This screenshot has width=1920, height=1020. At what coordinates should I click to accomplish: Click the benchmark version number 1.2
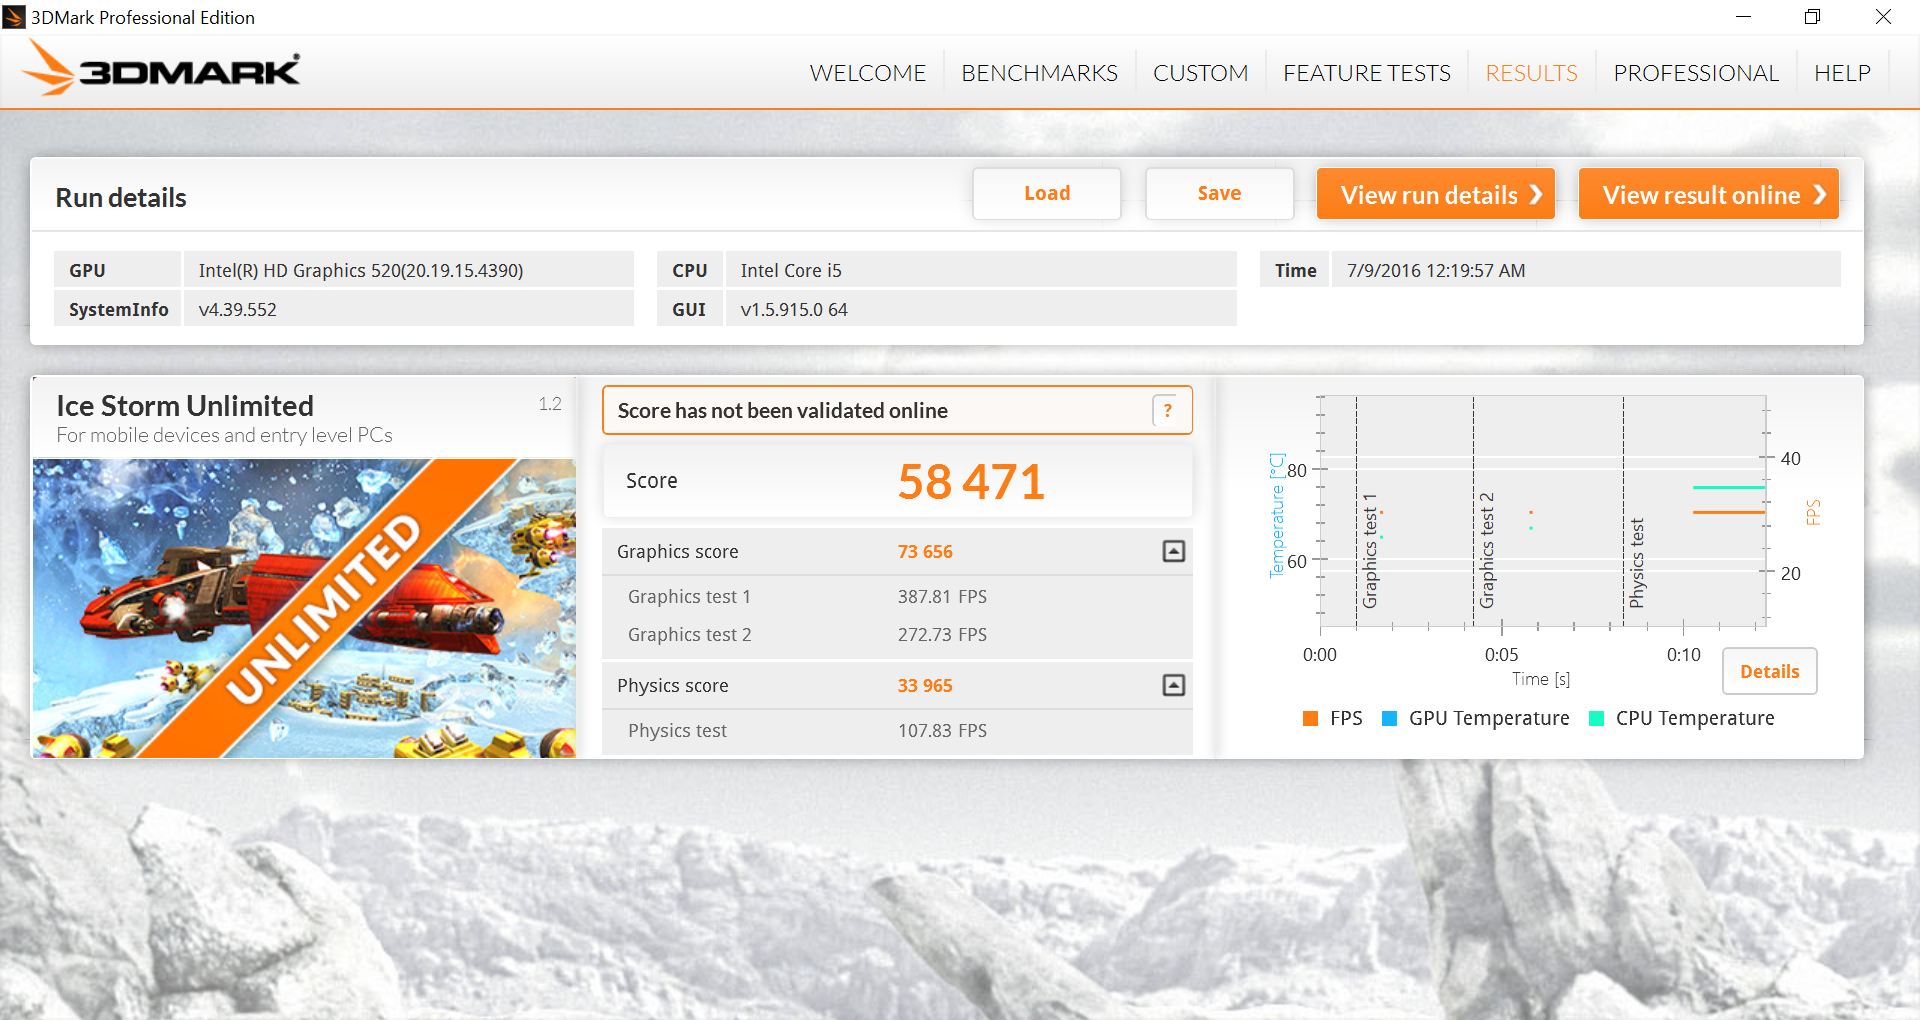tap(550, 404)
